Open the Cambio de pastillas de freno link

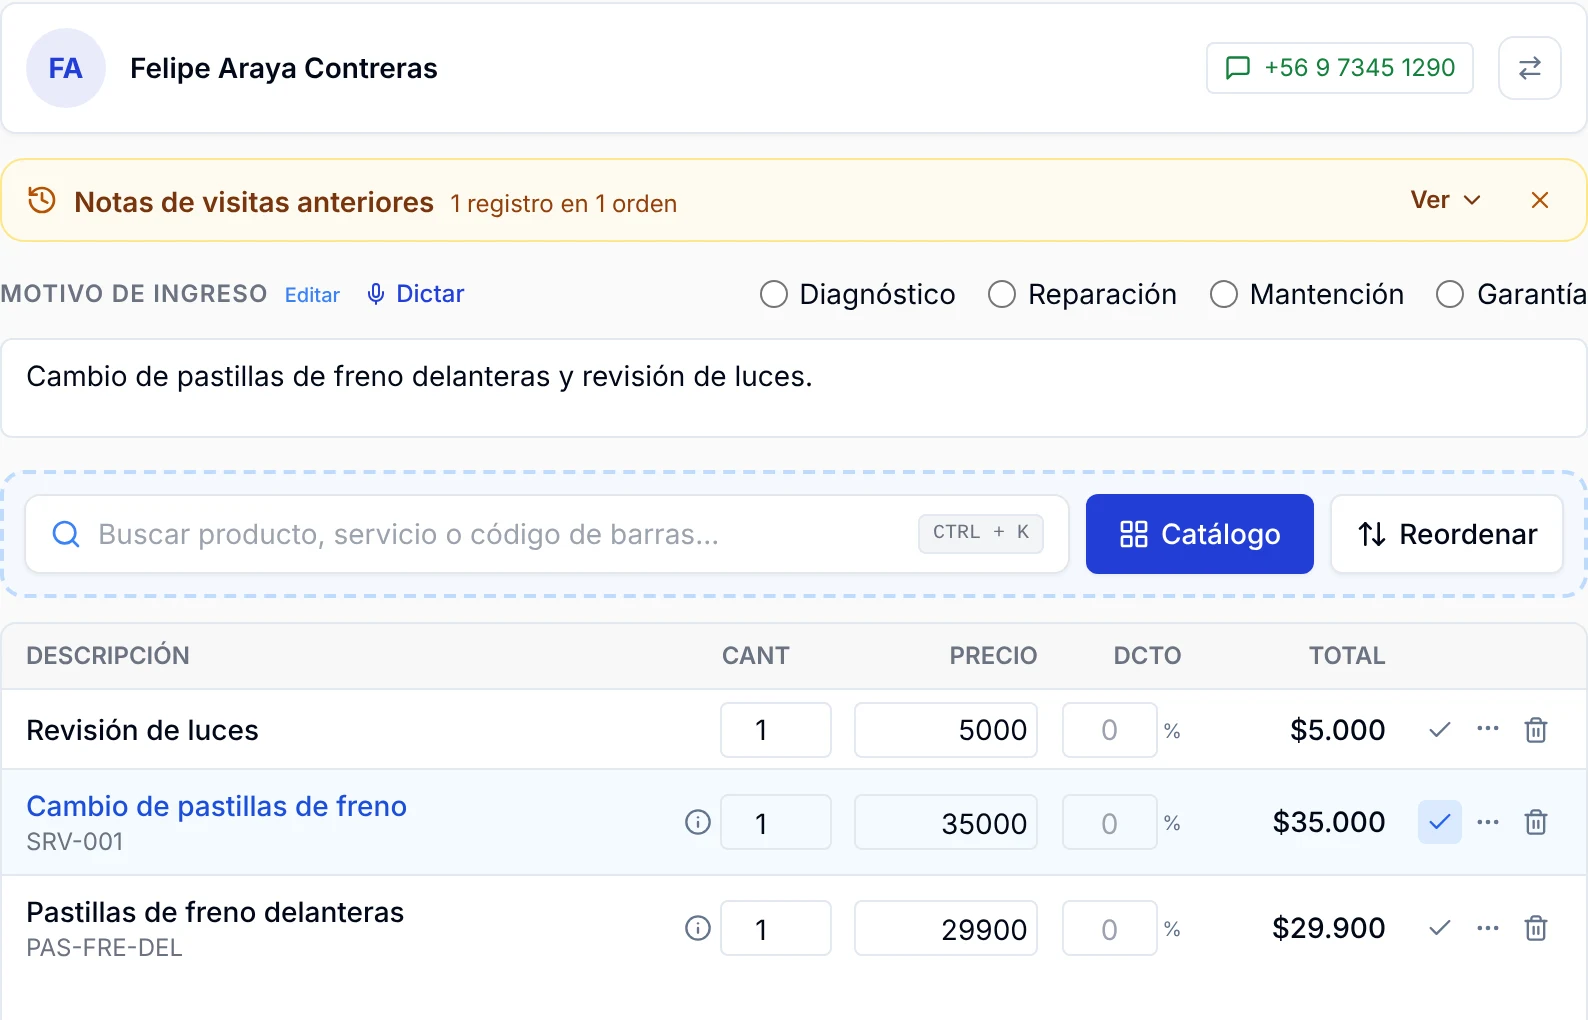click(216, 806)
